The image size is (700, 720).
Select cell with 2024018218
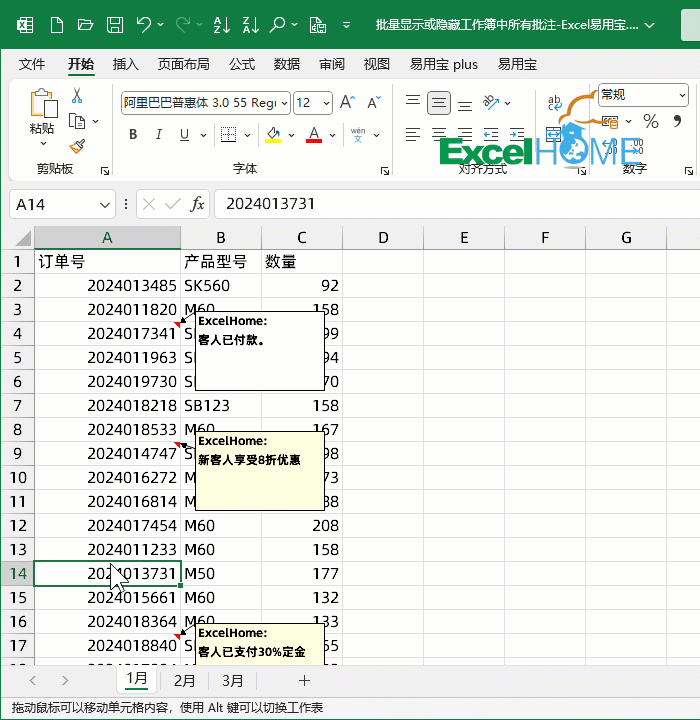107,405
